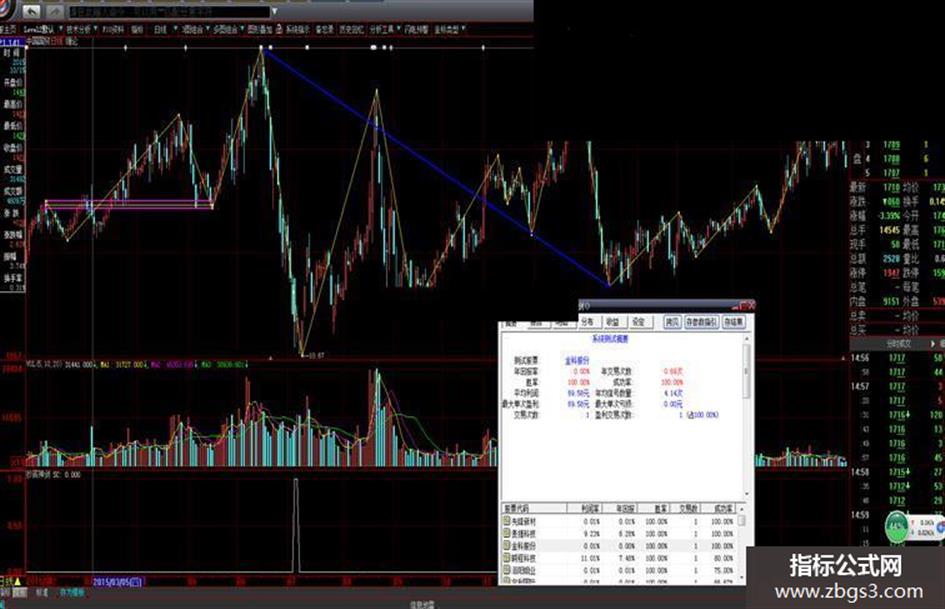Click the cyan tab in bottom status bar

(72, 593)
